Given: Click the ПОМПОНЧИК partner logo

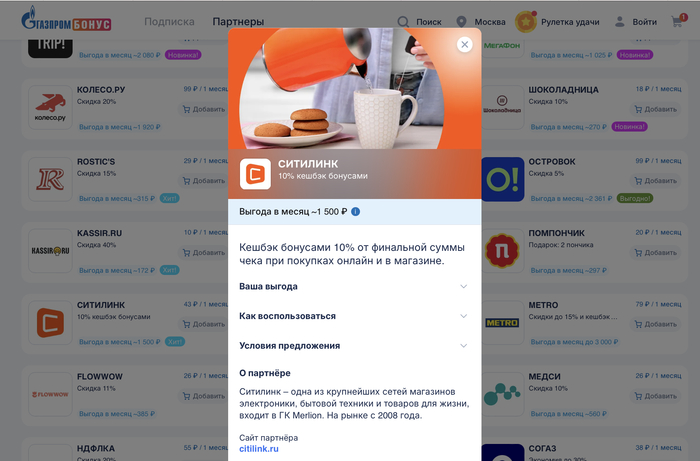Looking at the screenshot, I should [x=502, y=251].
